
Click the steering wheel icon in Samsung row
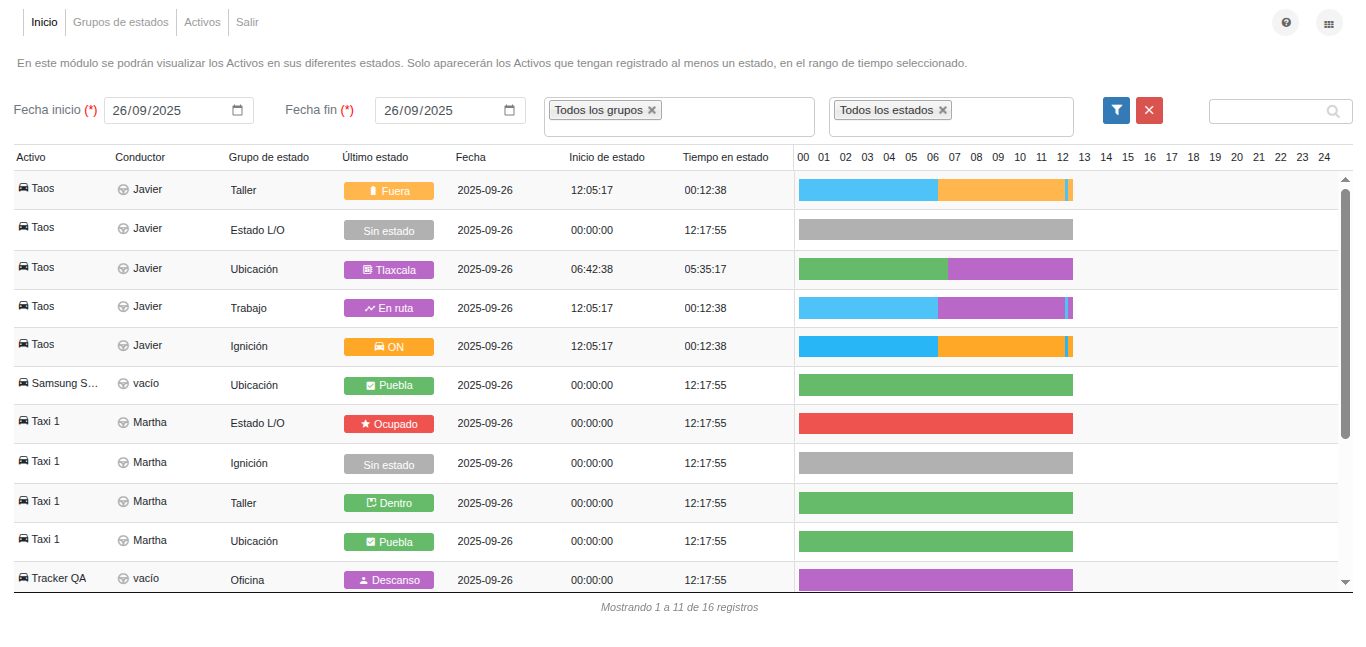123,384
